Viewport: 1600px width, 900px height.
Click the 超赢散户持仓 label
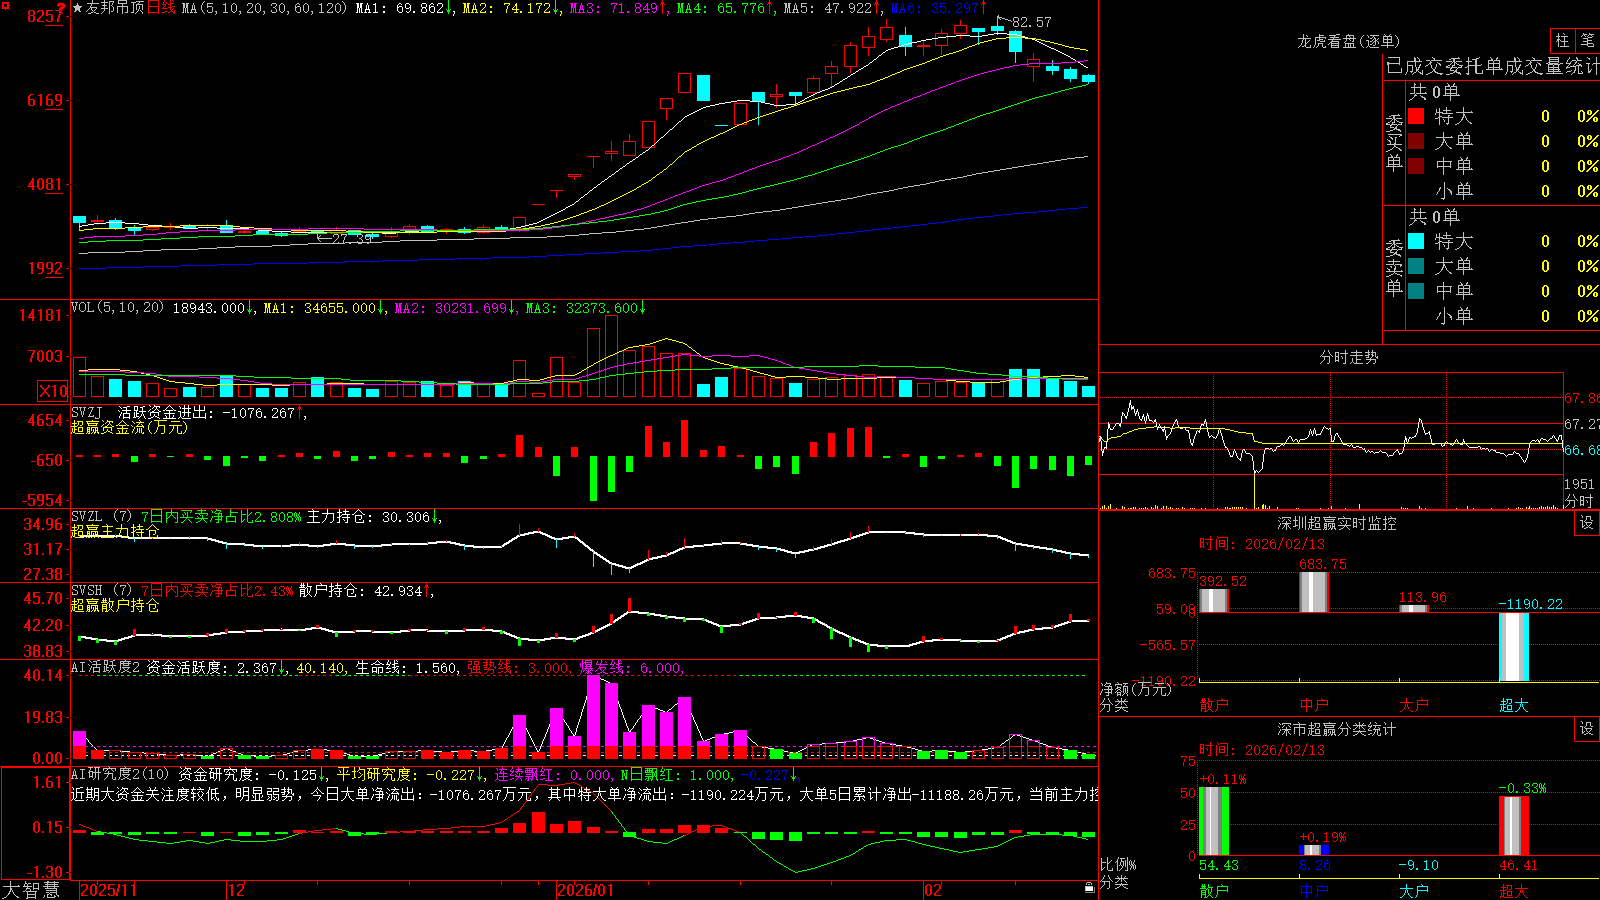(115, 605)
